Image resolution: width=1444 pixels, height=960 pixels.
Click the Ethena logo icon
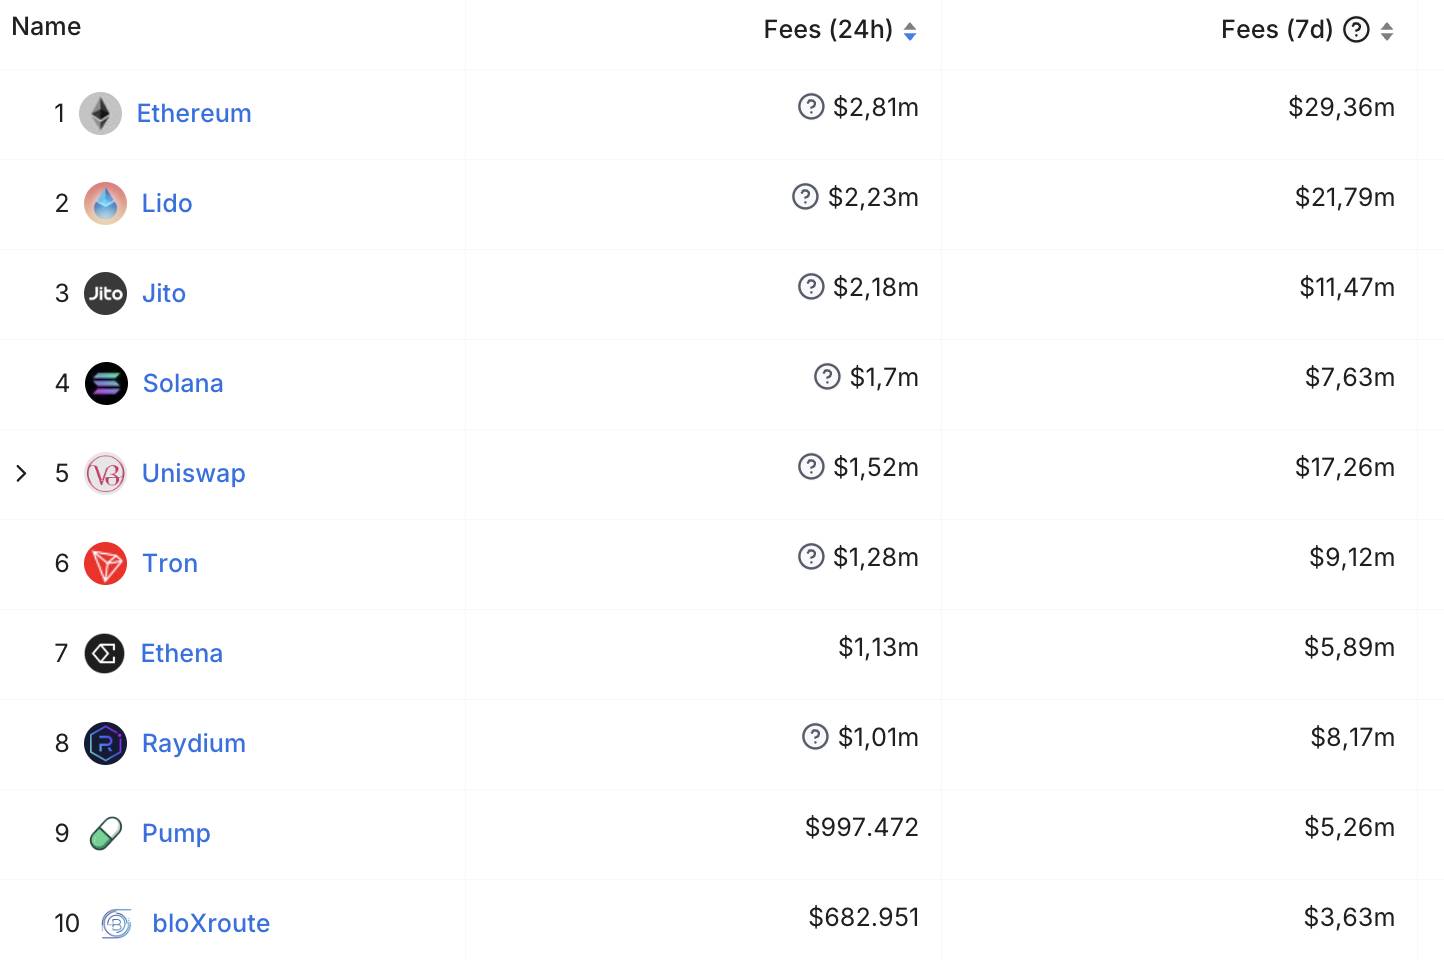tap(105, 653)
